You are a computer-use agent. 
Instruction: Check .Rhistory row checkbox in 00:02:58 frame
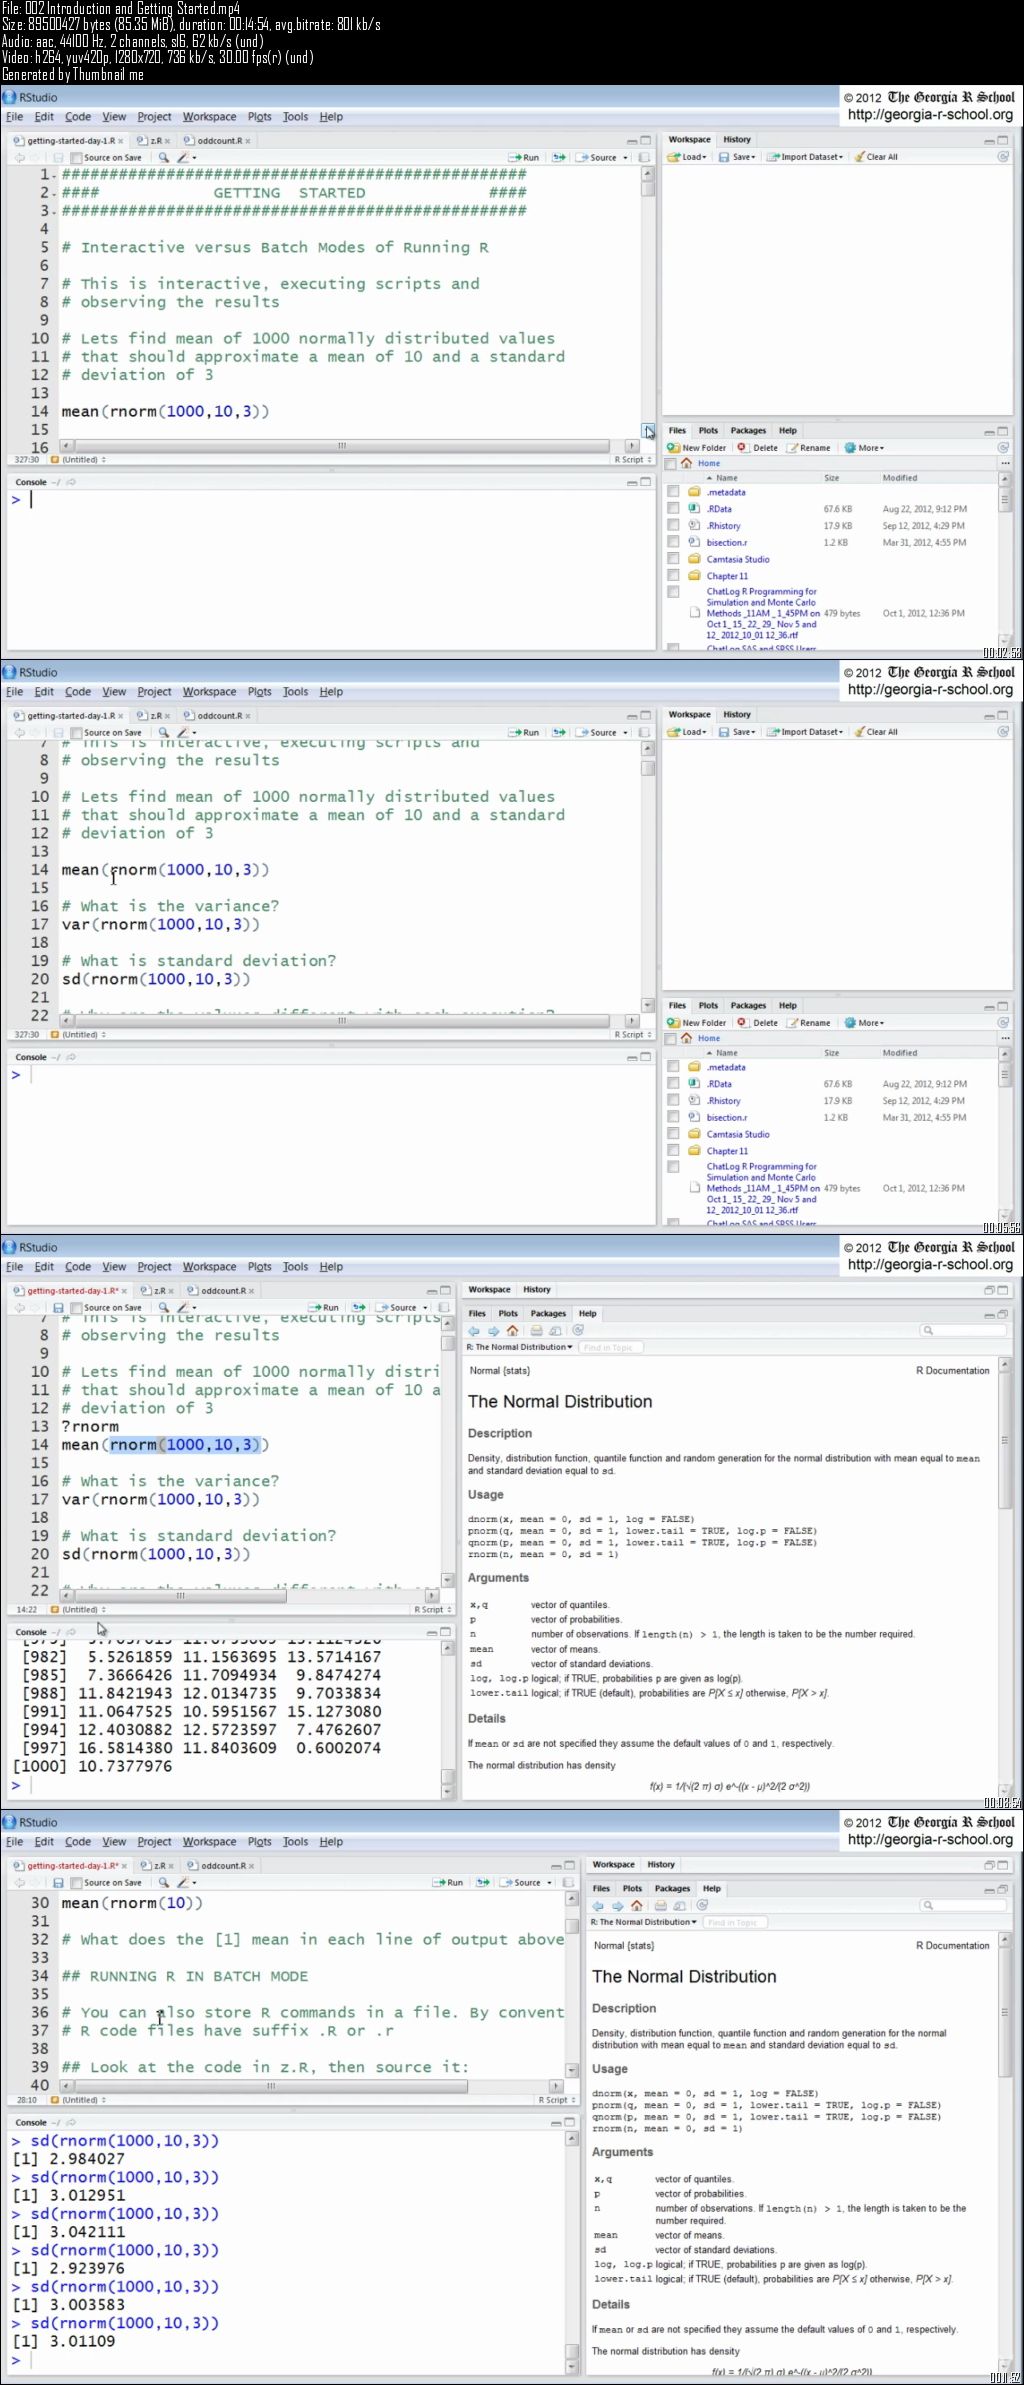point(673,525)
